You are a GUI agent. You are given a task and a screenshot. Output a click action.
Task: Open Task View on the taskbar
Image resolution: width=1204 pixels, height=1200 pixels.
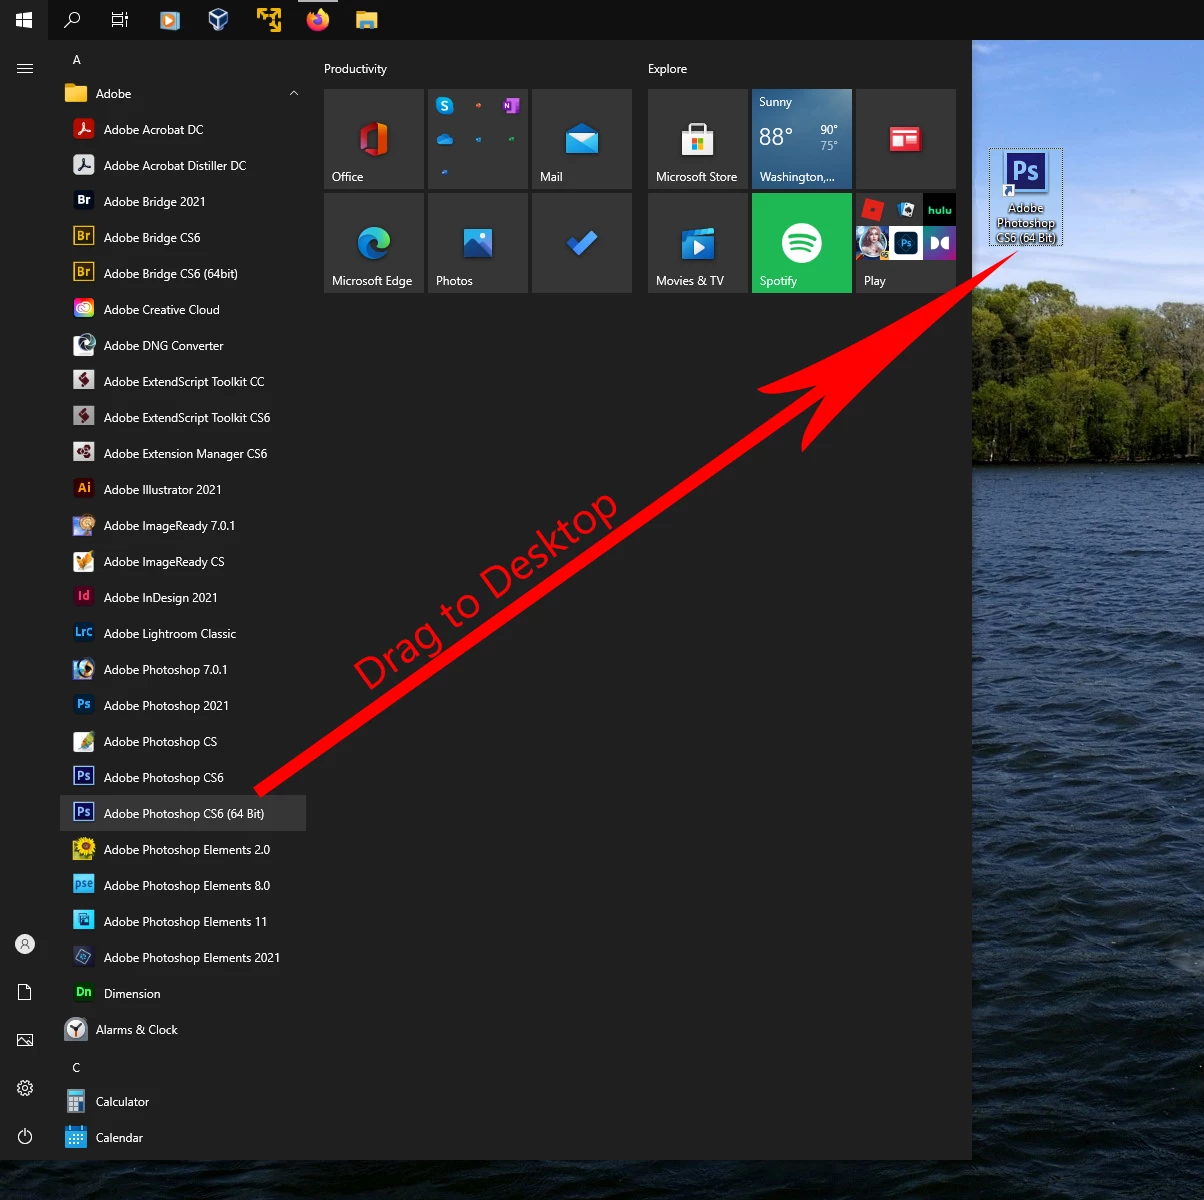[120, 20]
